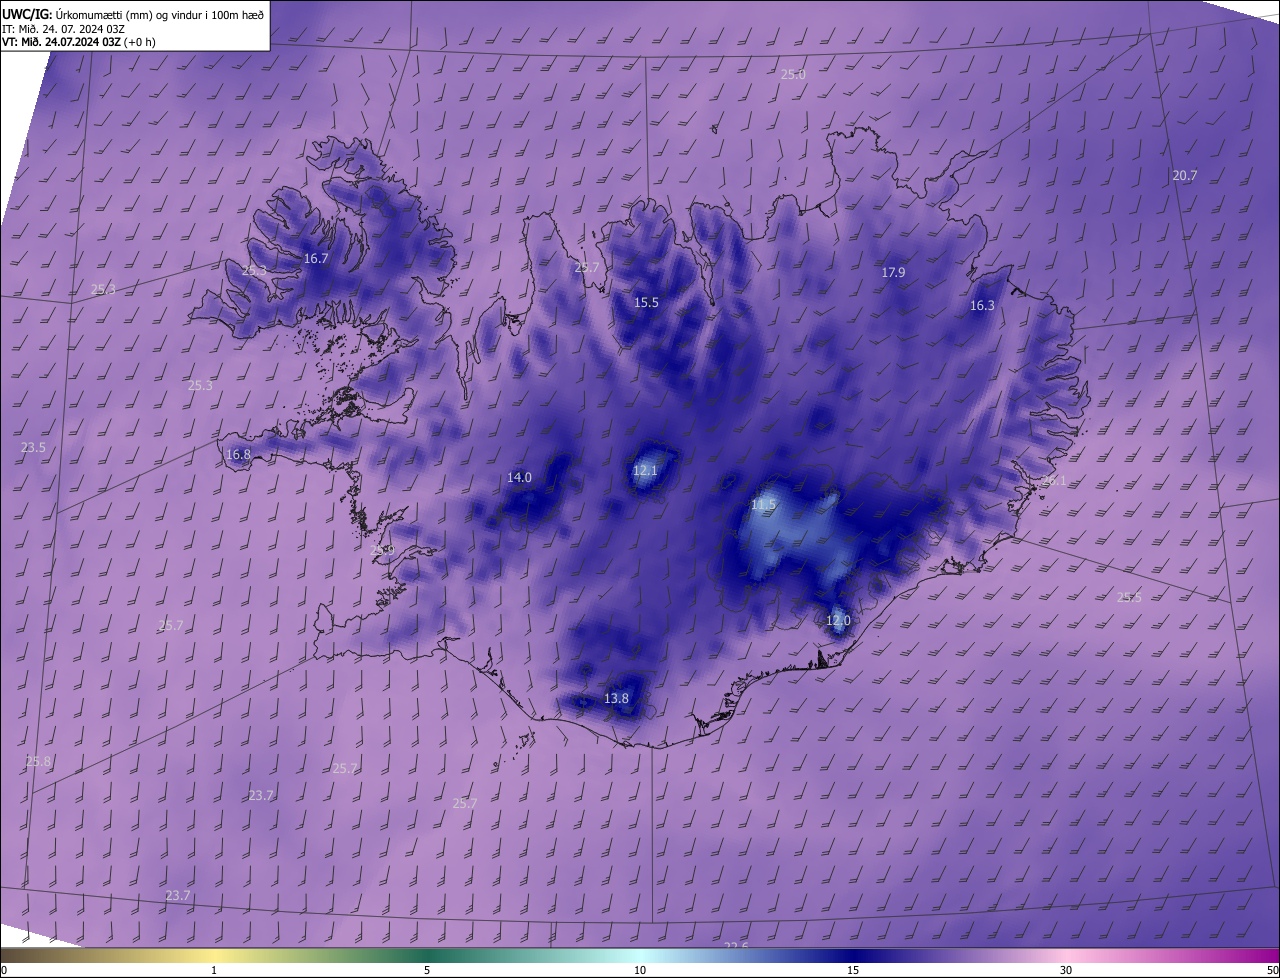Click the color scale tick label 30

(x=1066, y=970)
